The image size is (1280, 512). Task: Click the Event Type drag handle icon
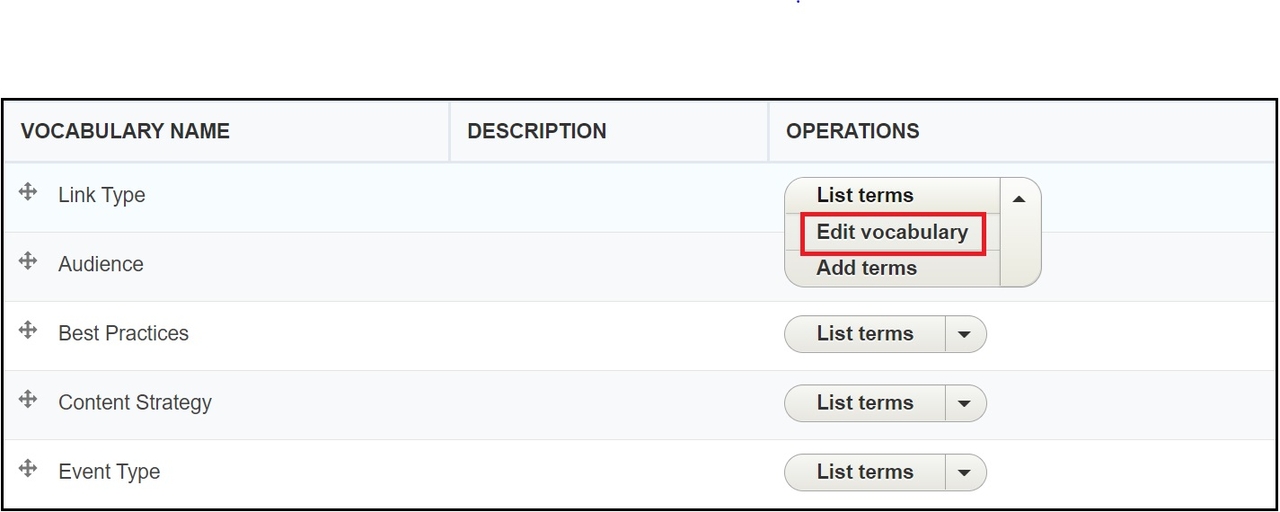click(28, 468)
